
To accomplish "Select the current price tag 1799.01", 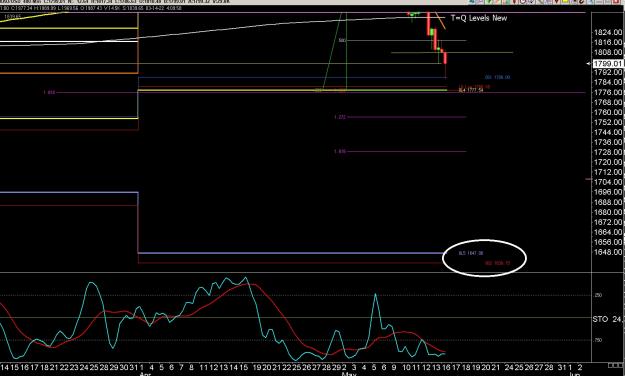I will click(x=608, y=64).
